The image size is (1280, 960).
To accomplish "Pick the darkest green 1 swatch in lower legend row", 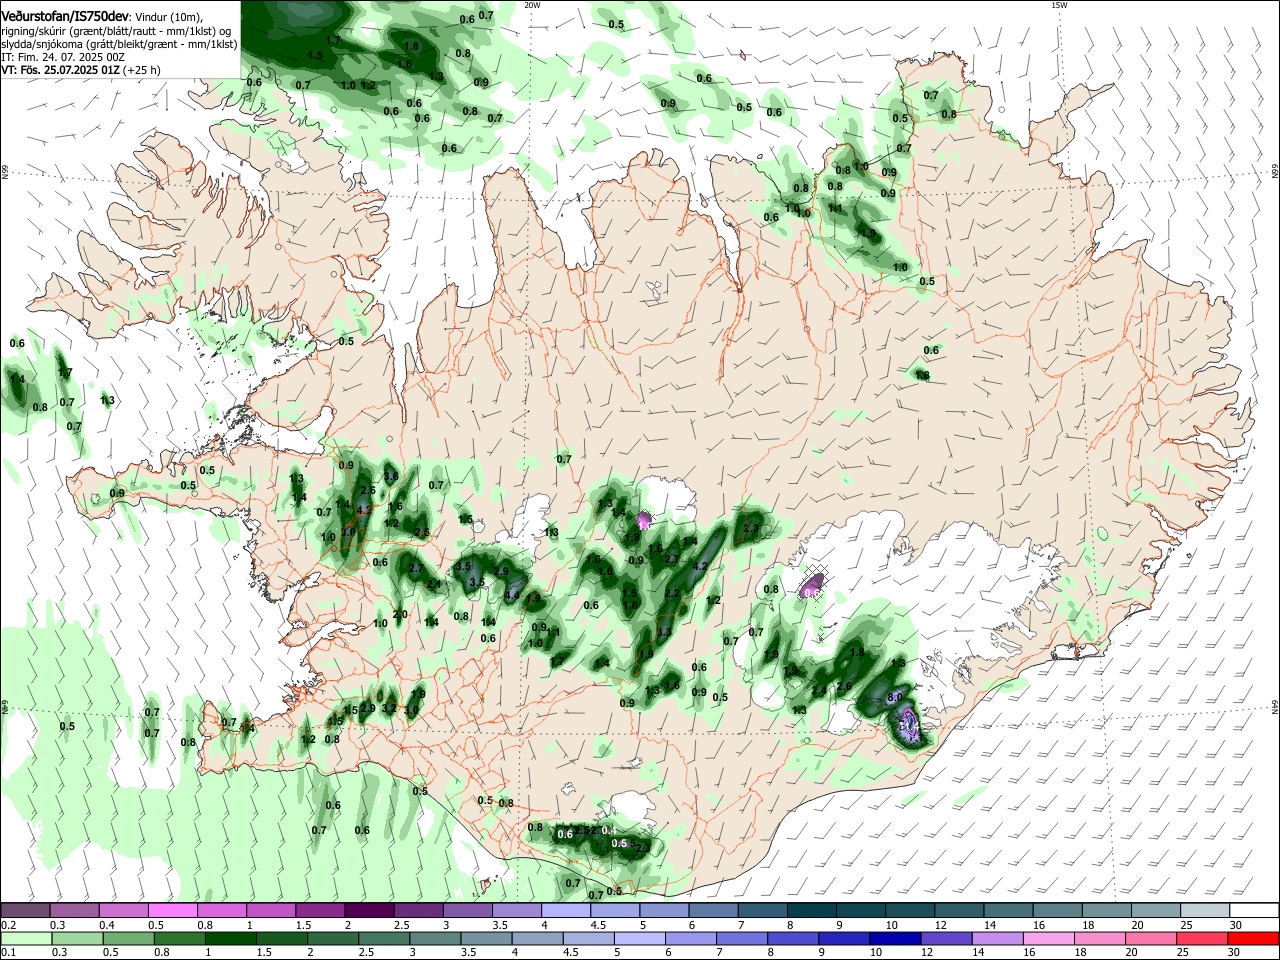I will (x=230, y=939).
